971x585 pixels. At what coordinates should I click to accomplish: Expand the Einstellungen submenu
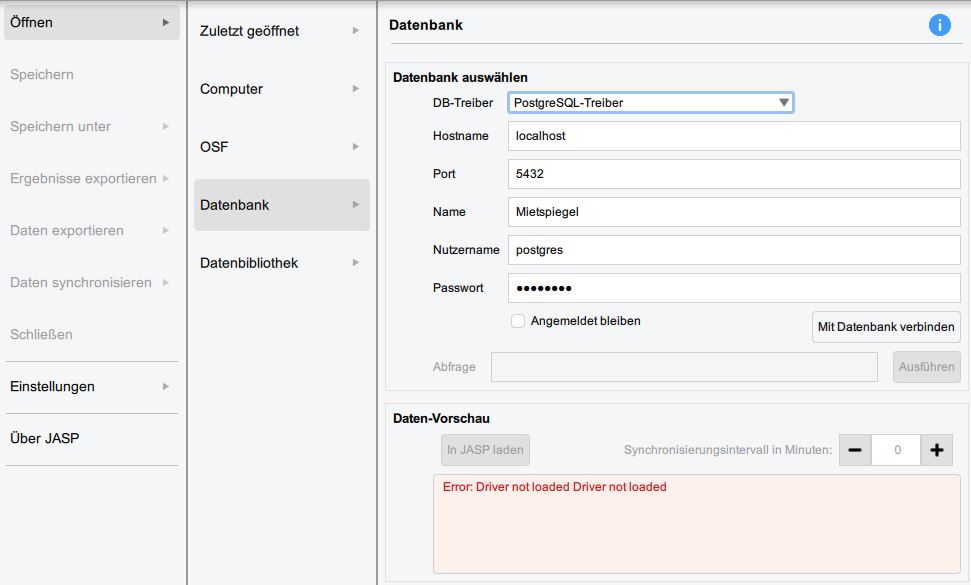[90, 386]
